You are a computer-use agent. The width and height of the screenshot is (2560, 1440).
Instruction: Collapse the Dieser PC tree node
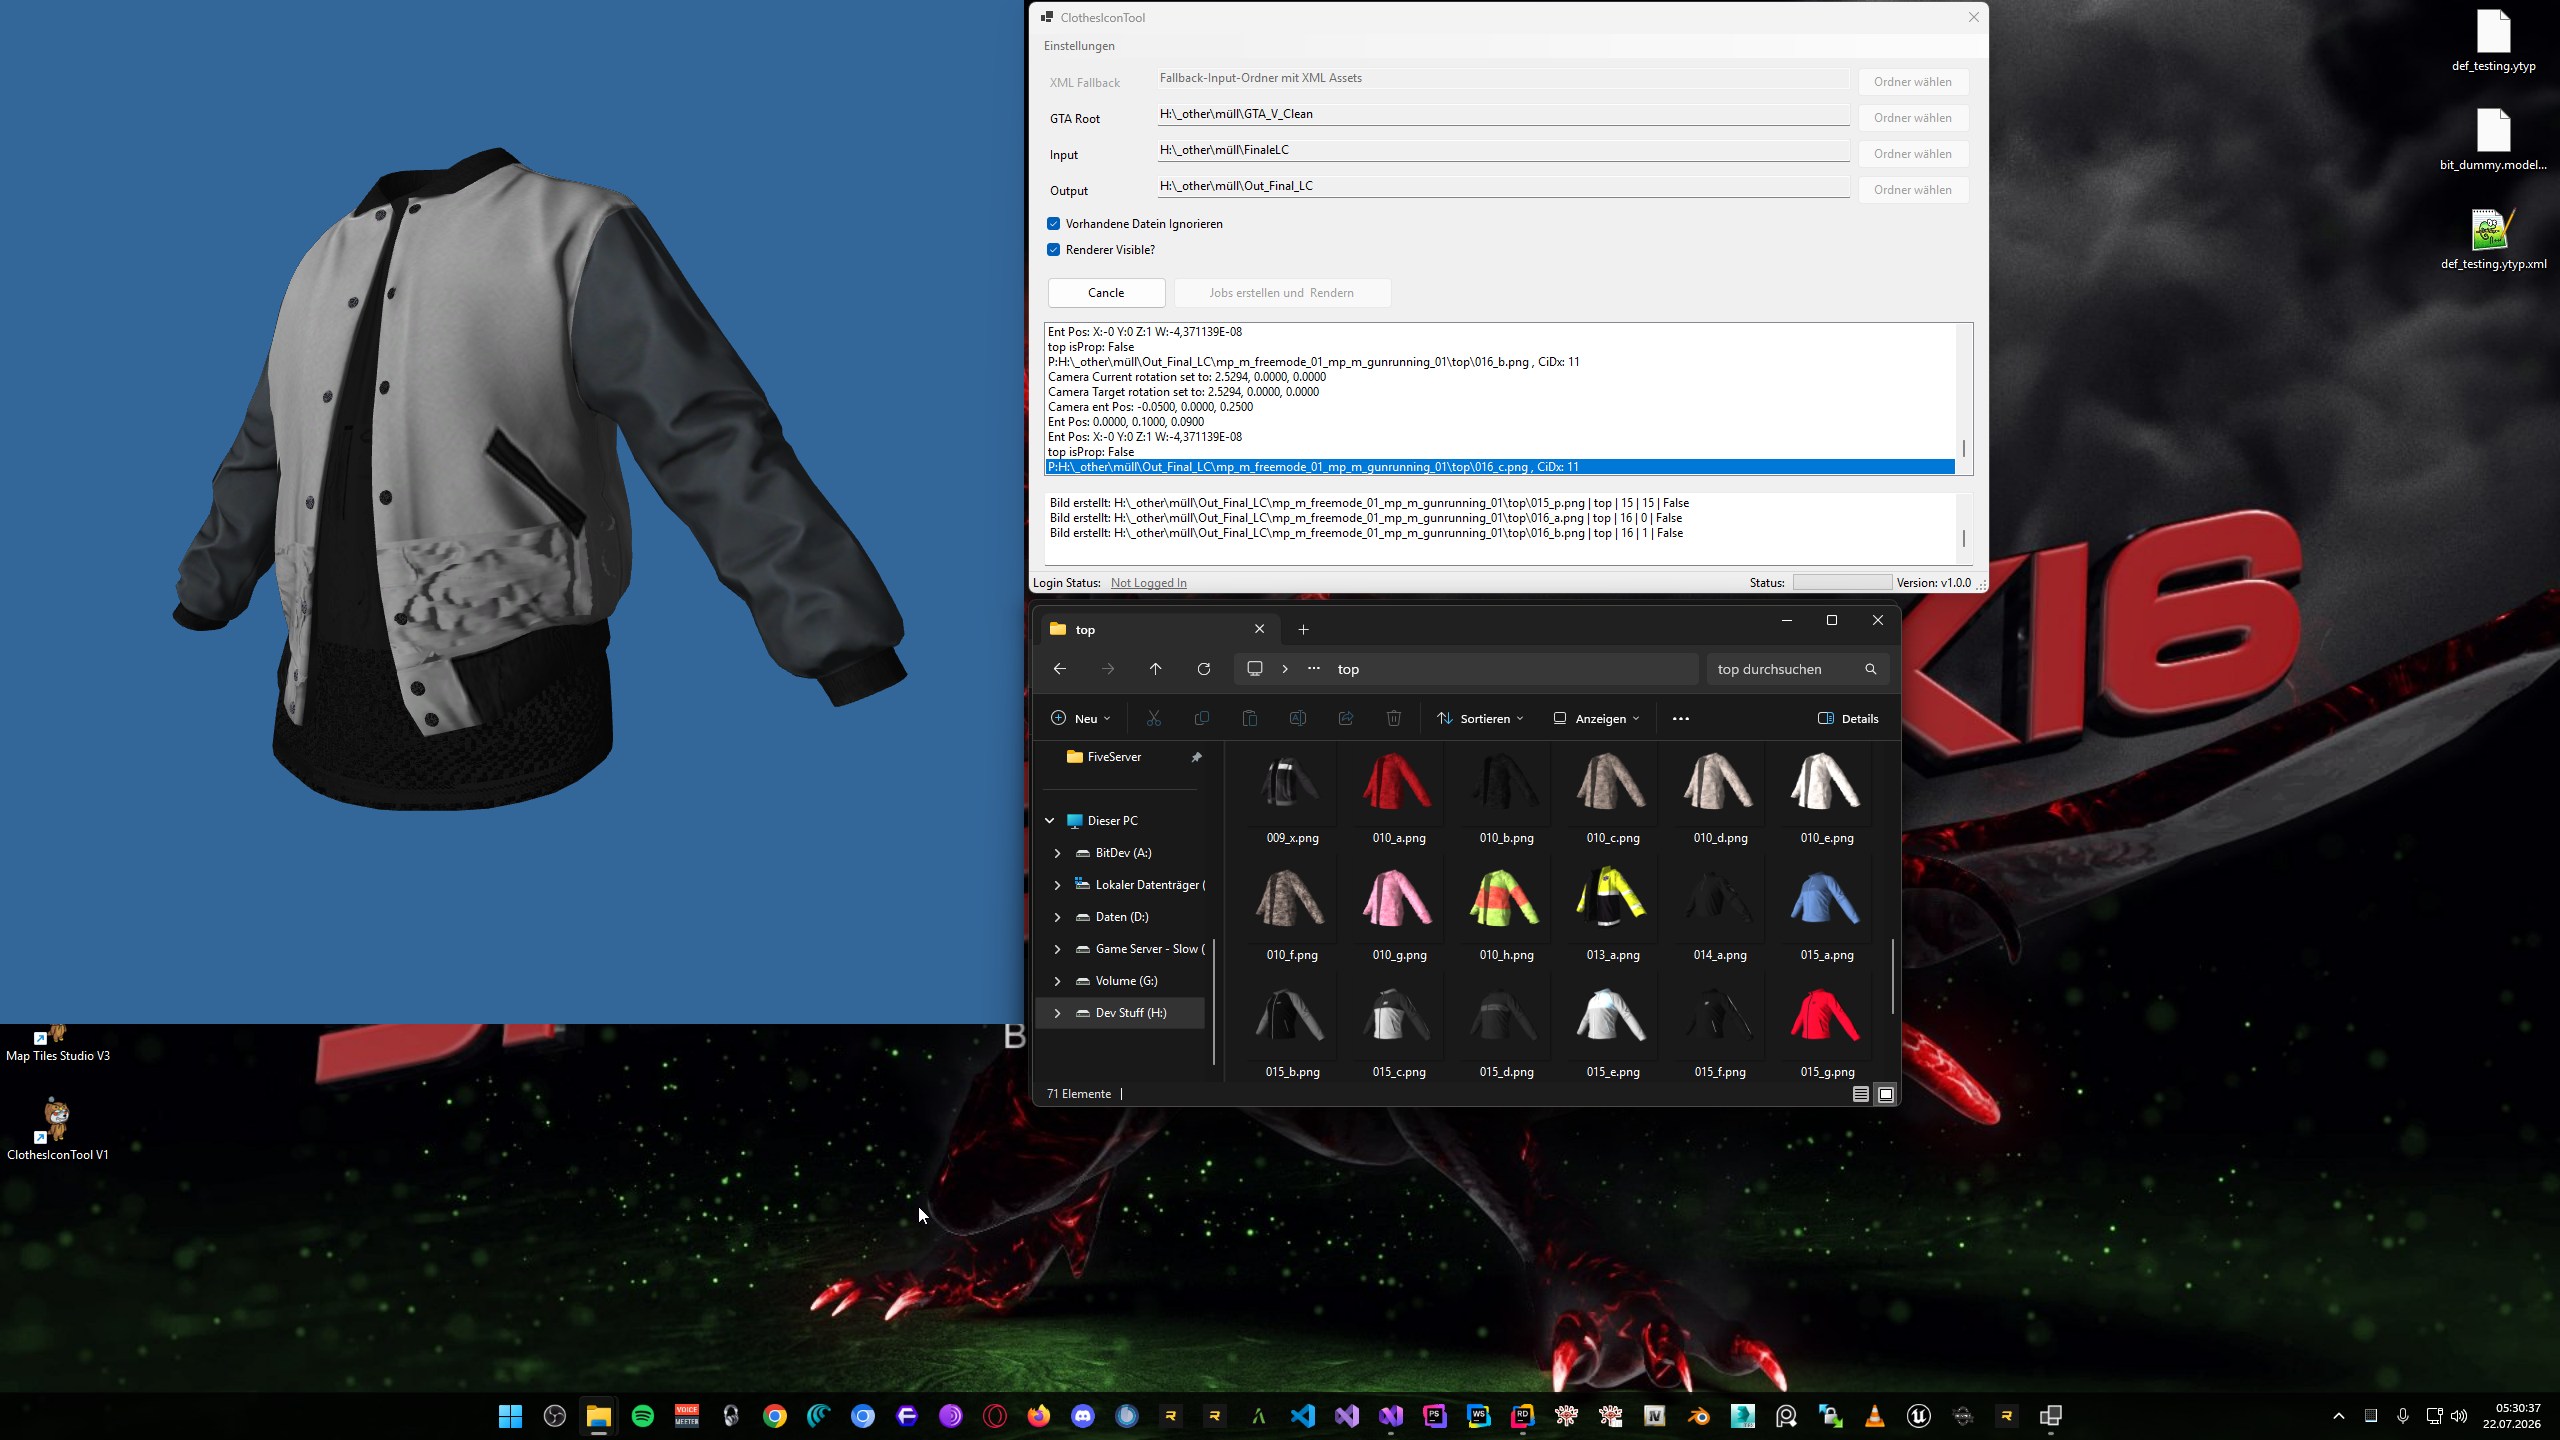pos(1050,821)
